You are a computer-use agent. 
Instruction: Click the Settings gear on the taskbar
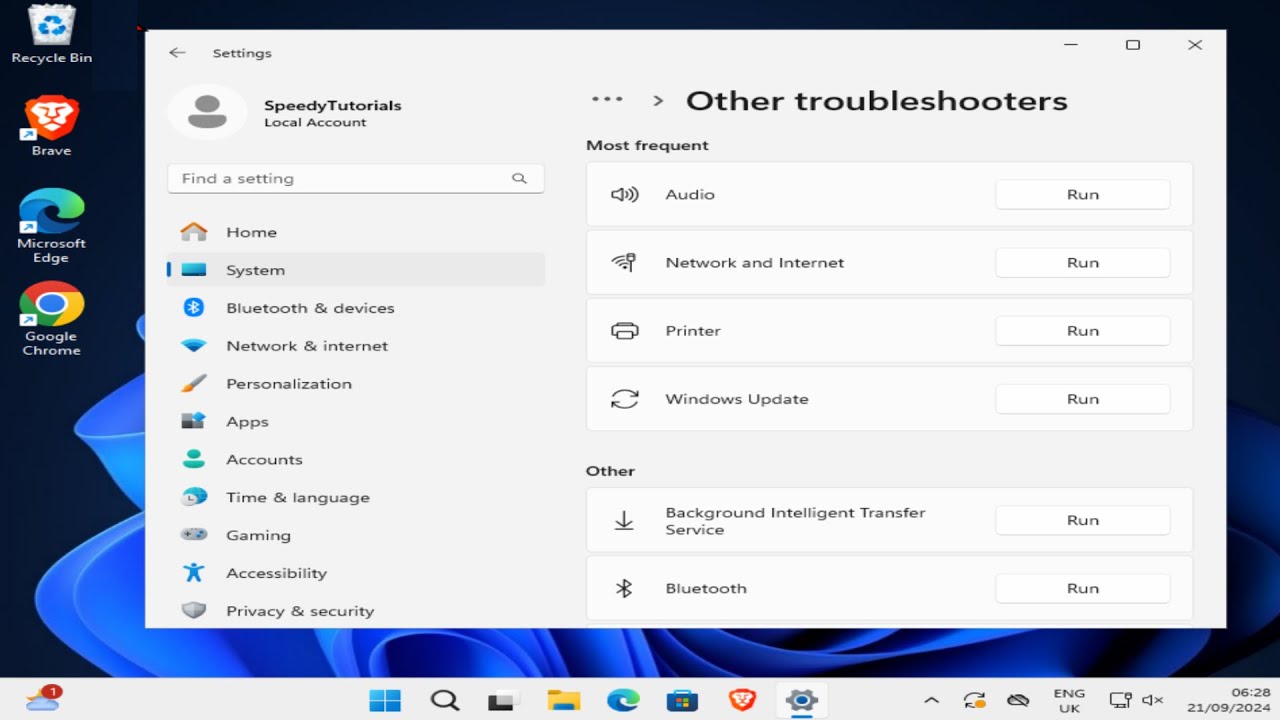point(802,700)
